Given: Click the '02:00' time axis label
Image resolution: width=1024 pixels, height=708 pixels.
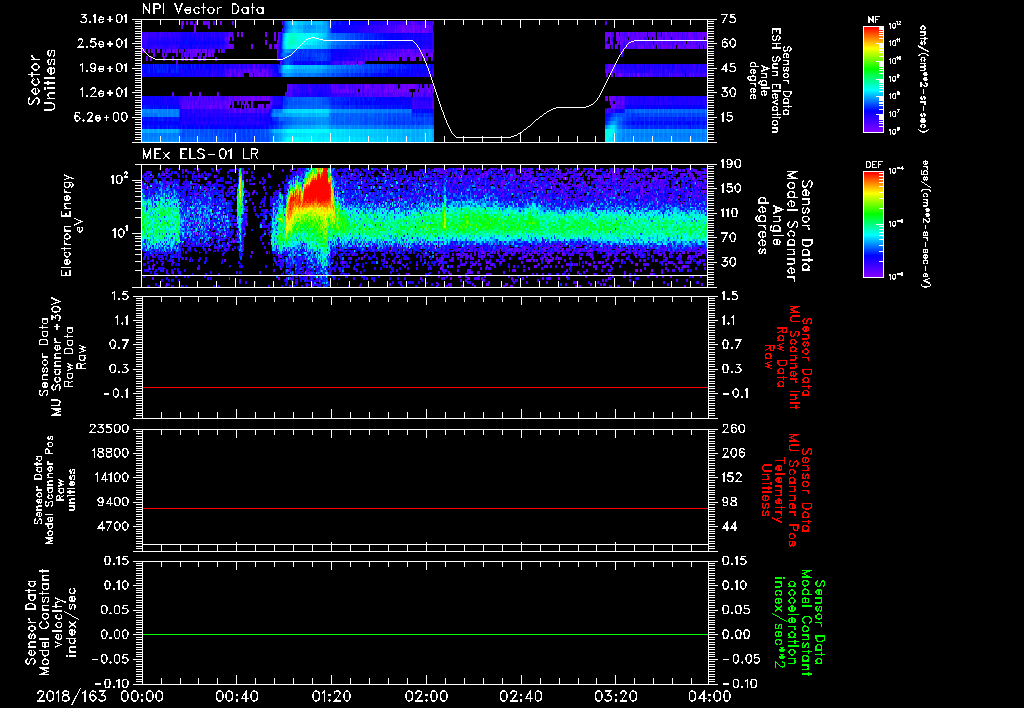Looking at the screenshot, I should pos(426,696).
